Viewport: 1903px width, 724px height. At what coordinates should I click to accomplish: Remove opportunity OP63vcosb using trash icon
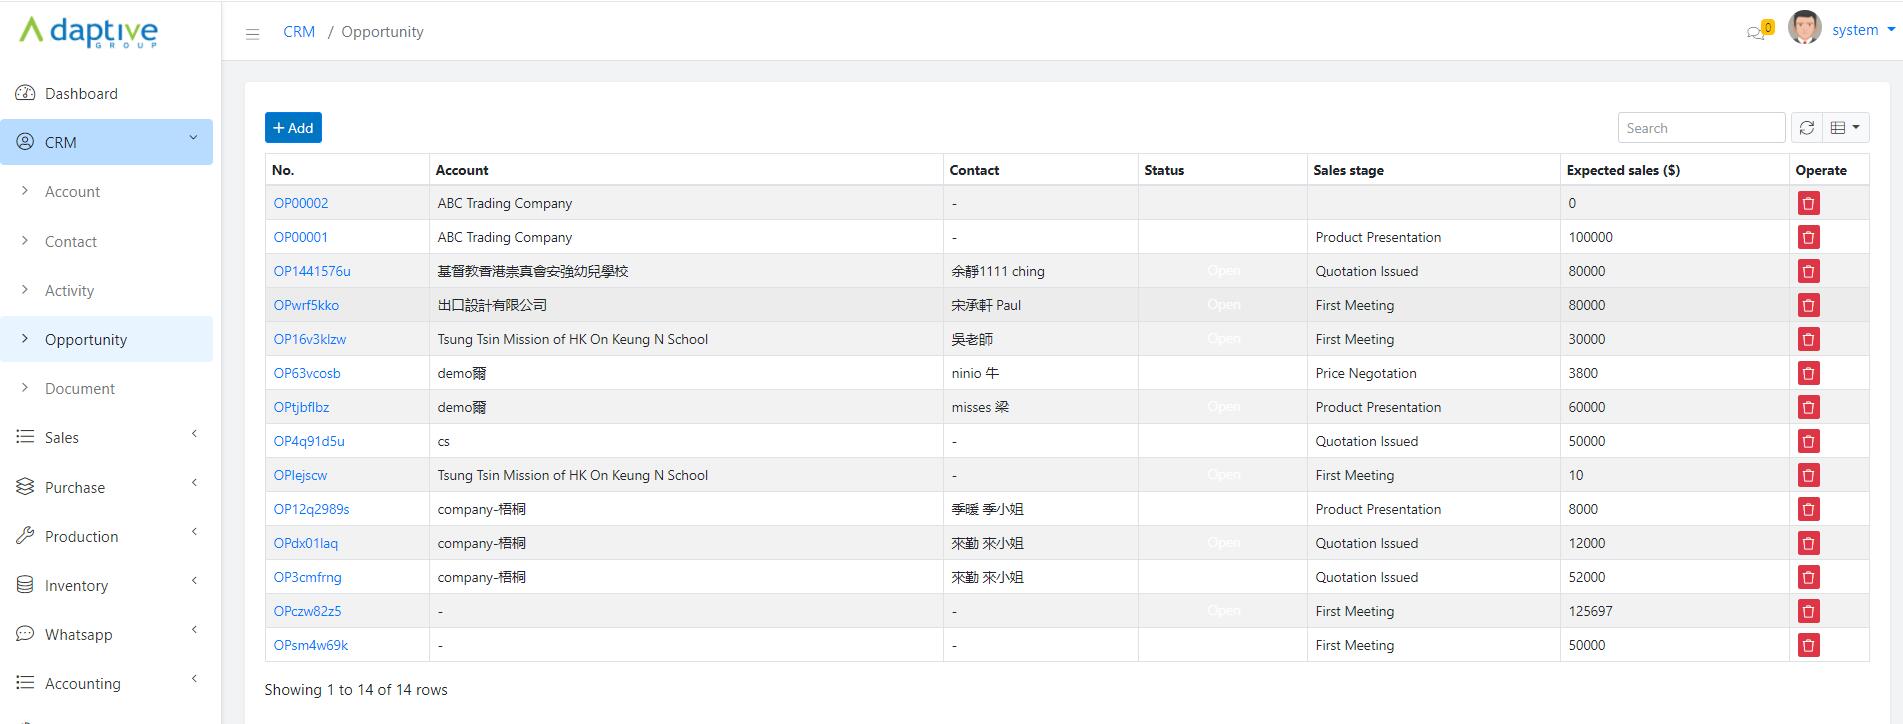click(1807, 373)
